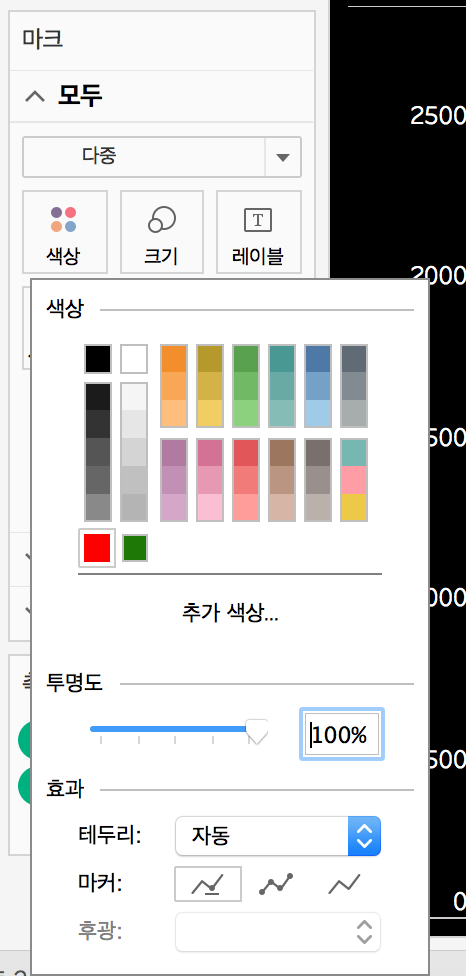This screenshot has width=466, height=976.
Task: Pick the salmon pink swatch above mustard
Action: point(354,480)
